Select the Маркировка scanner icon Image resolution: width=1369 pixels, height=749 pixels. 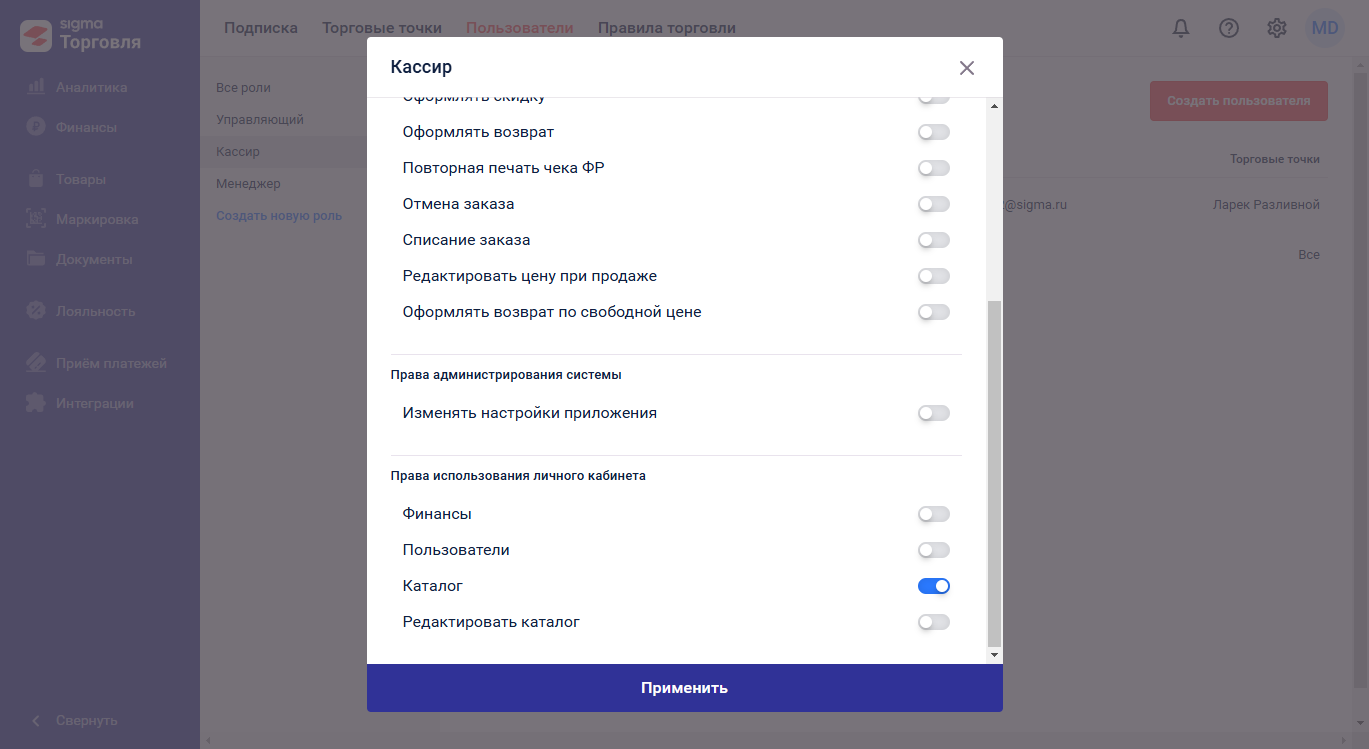point(36,219)
